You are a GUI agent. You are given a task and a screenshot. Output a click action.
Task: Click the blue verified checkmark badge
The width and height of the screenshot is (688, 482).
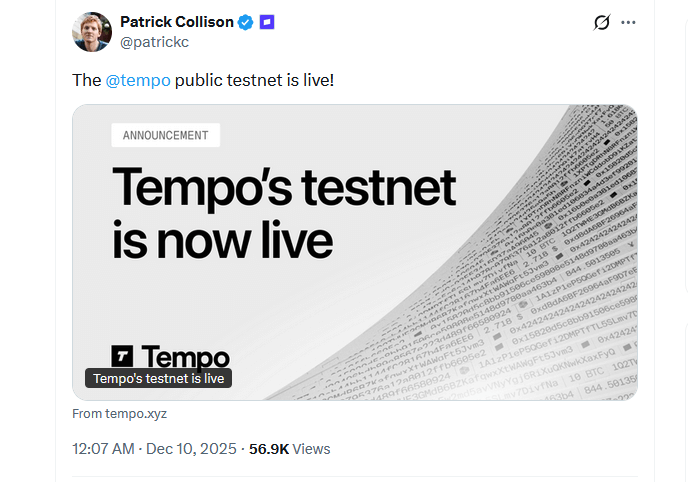pyautogui.click(x=246, y=22)
